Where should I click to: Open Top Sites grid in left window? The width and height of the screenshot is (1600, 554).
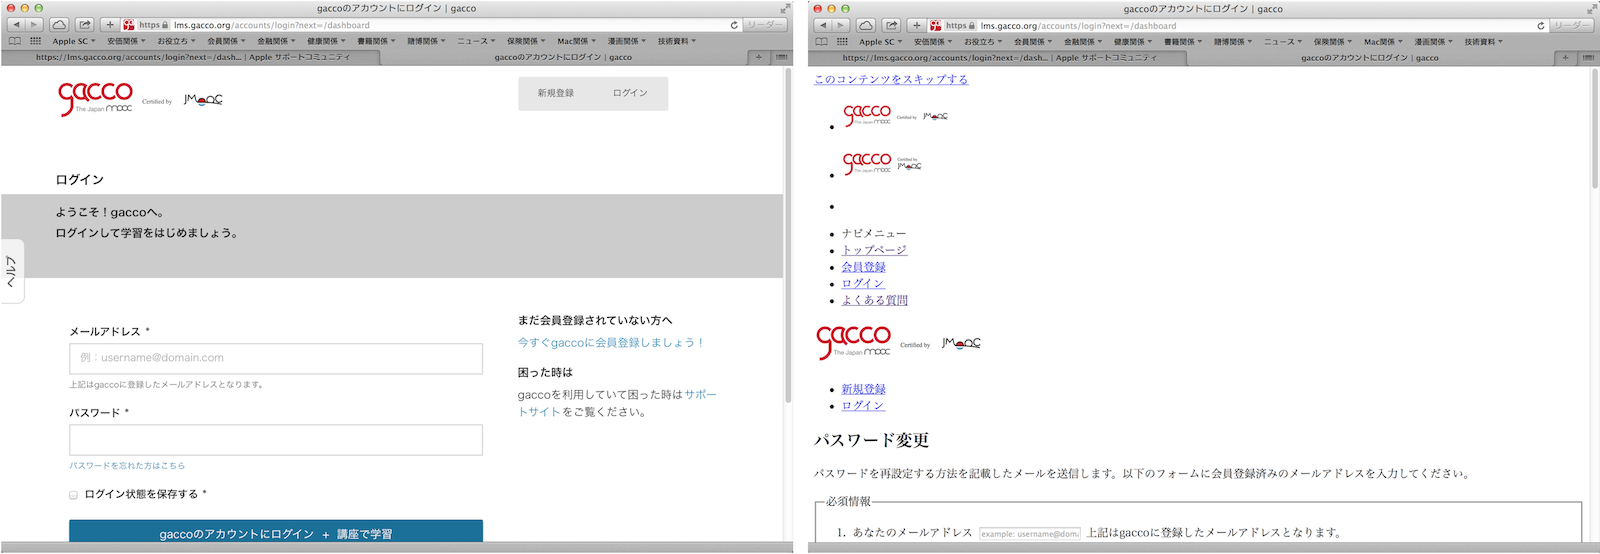(36, 41)
